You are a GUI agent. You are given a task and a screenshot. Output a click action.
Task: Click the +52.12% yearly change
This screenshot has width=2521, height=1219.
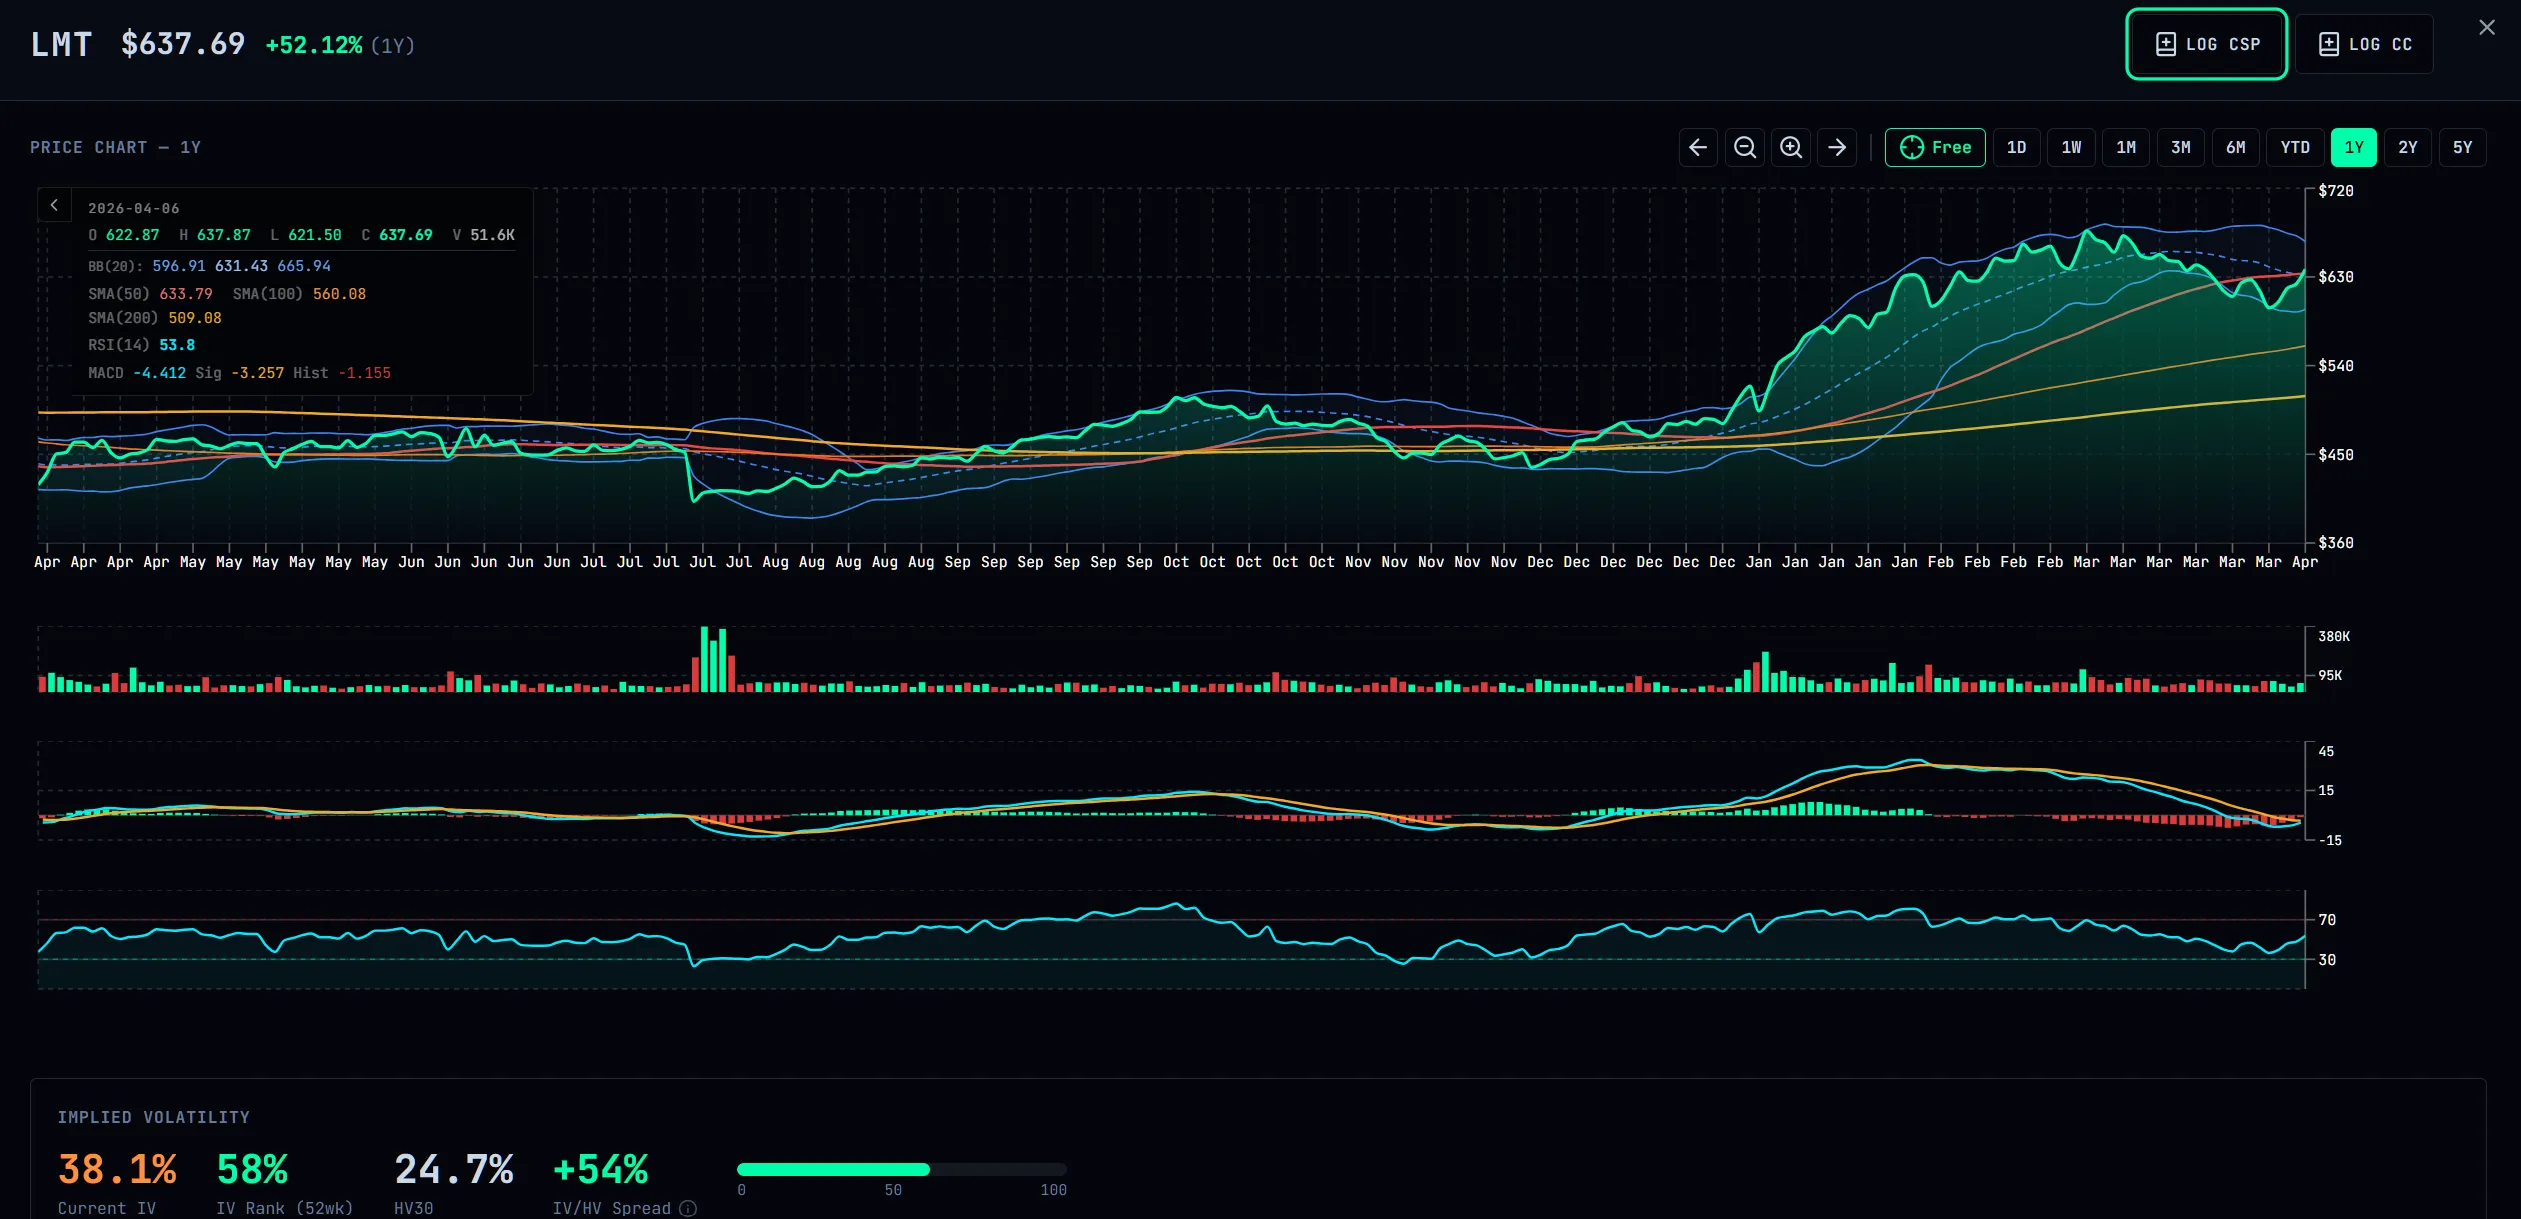pyautogui.click(x=314, y=45)
